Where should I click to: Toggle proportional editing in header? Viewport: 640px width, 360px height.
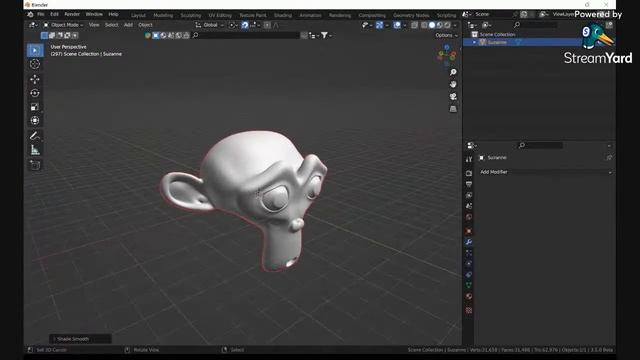[x=267, y=25]
